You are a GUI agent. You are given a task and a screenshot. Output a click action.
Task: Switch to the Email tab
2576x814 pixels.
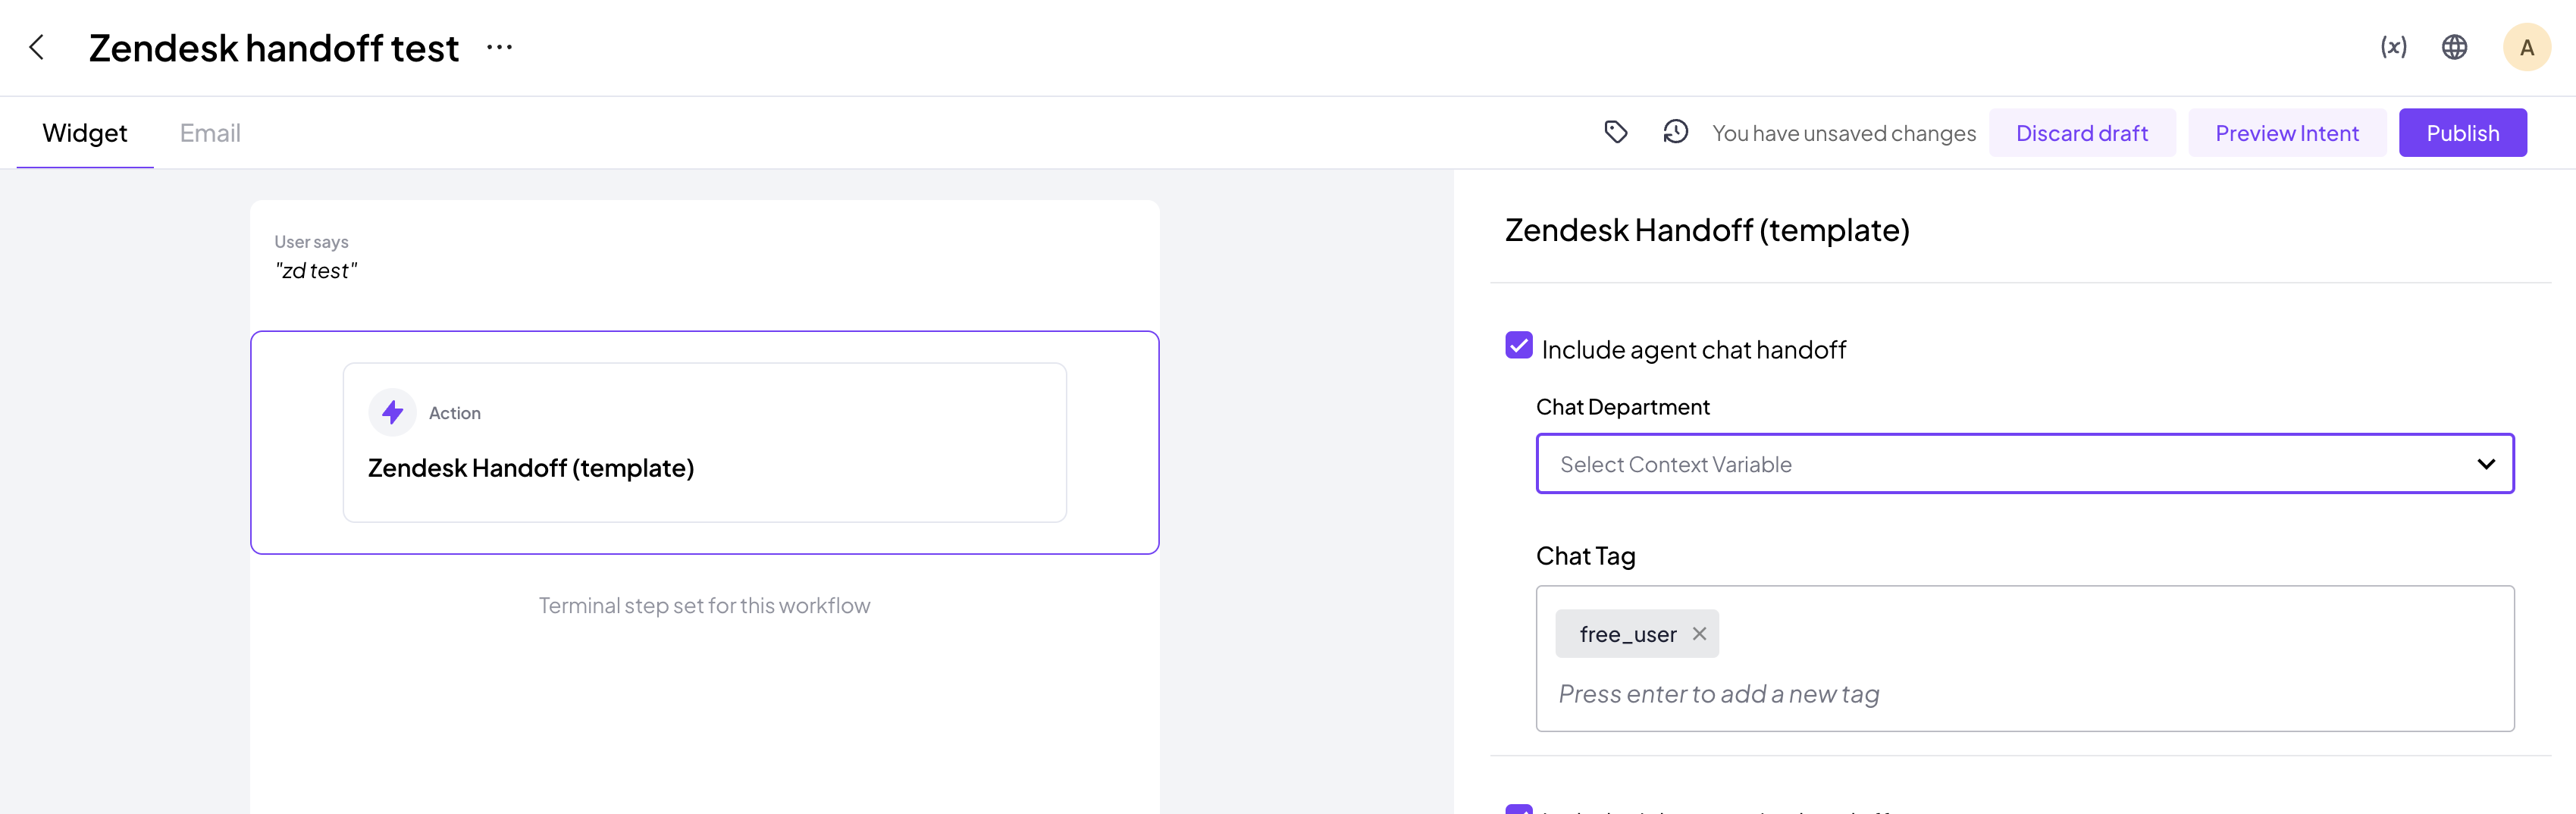[210, 133]
